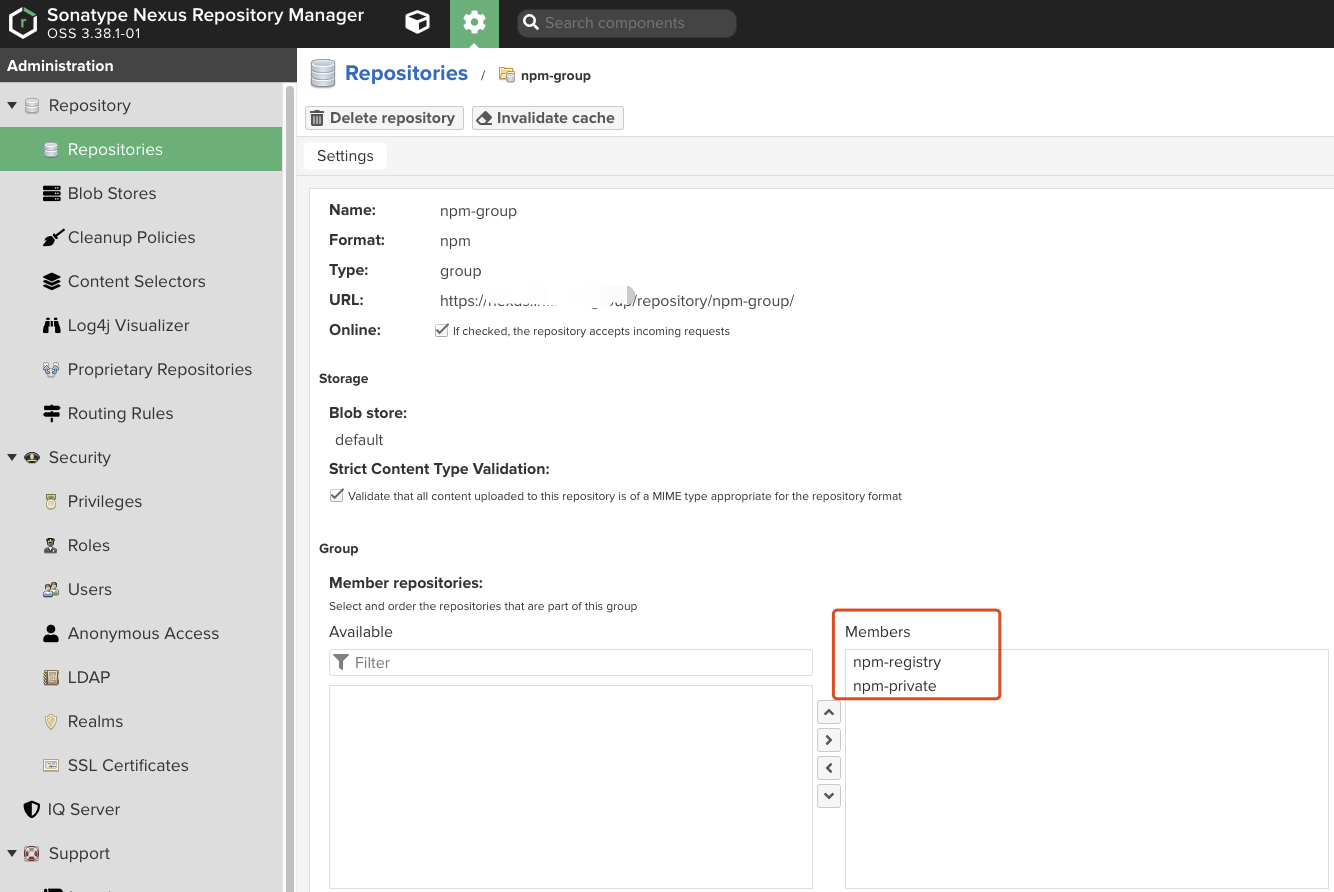Click the Security officer icon
The image size is (1334, 892).
(32, 457)
